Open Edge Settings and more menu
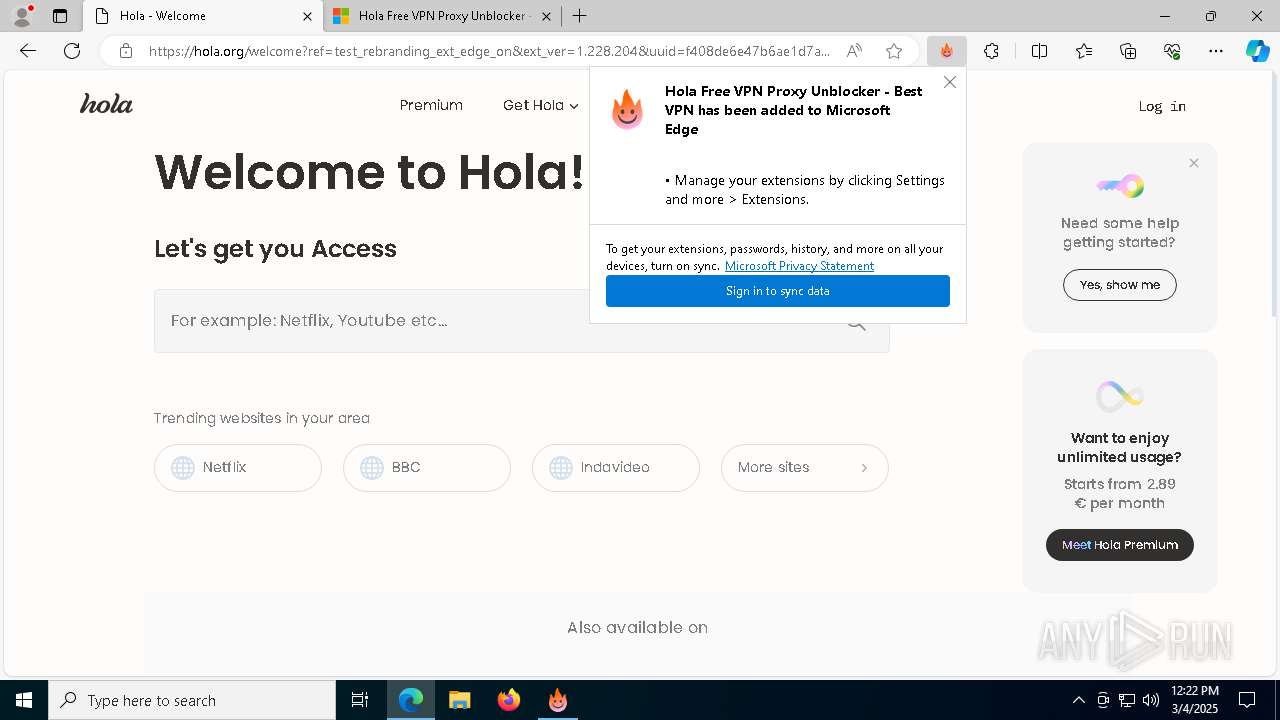The image size is (1280, 720). tap(1216, 51)
